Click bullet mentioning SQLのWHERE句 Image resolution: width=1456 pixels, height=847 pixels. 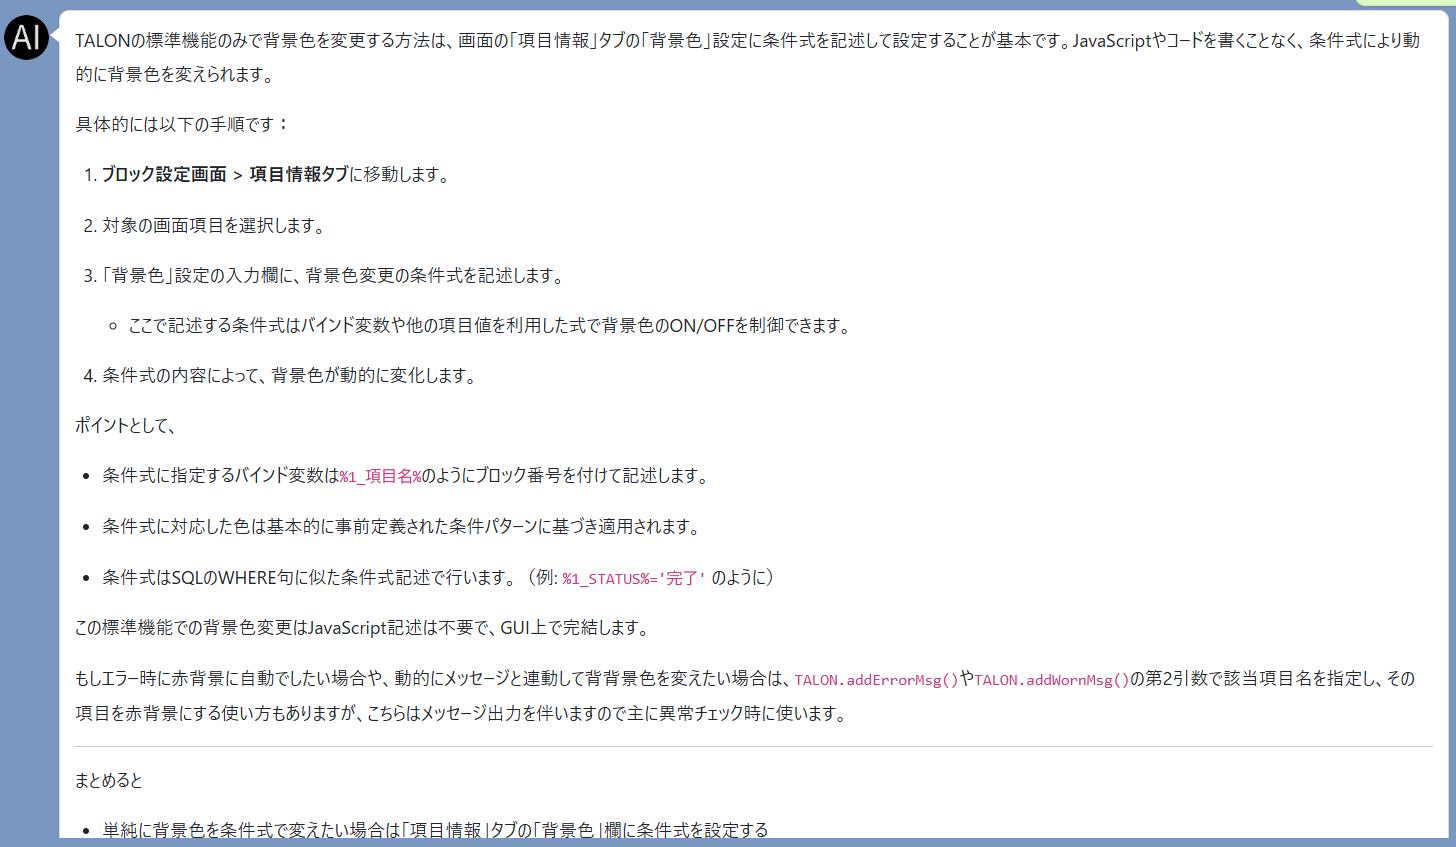point(439,578)
